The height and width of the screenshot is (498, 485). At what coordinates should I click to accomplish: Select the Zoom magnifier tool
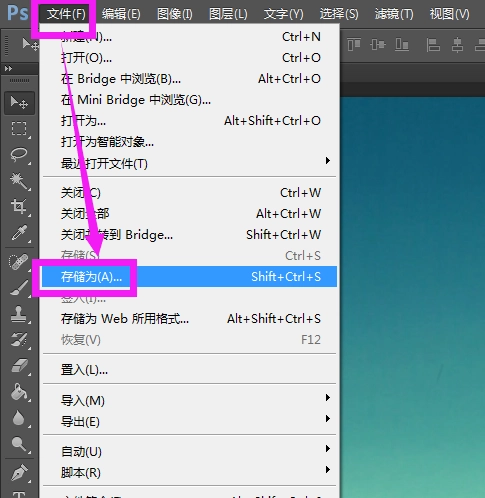point(19,444)
